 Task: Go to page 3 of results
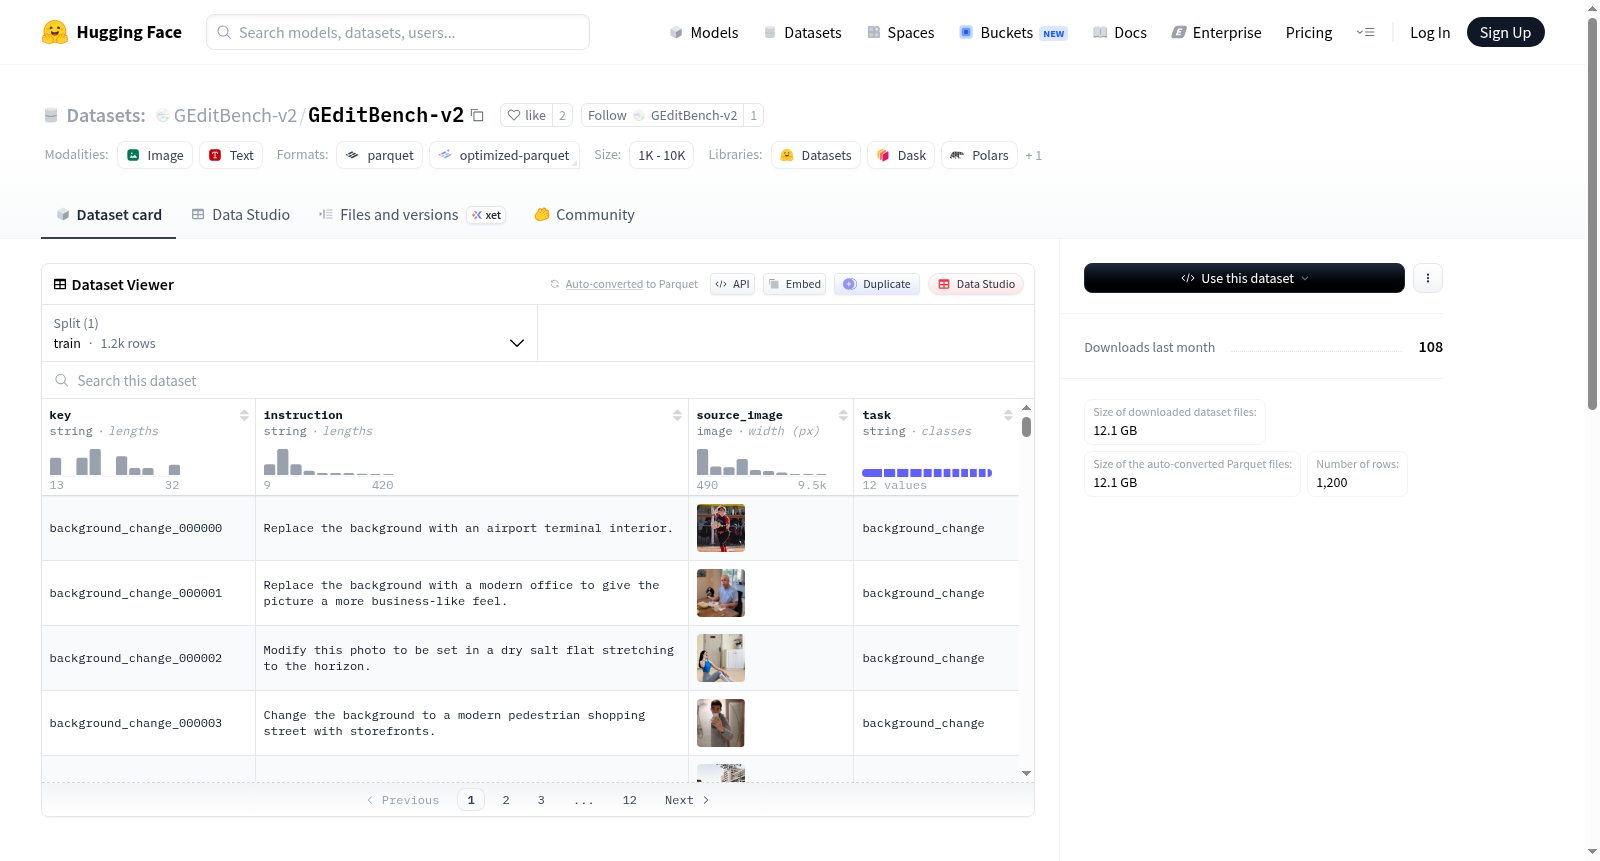[541, 800]
